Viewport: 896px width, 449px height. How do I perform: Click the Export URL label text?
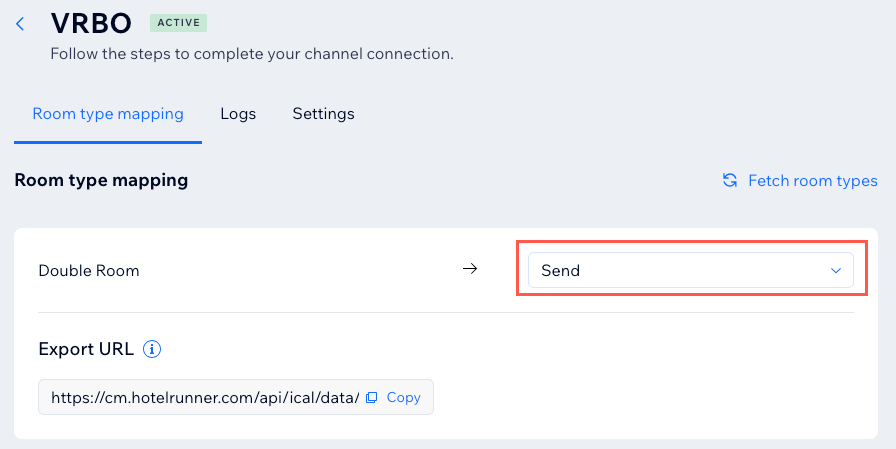(x=86, y=349)
